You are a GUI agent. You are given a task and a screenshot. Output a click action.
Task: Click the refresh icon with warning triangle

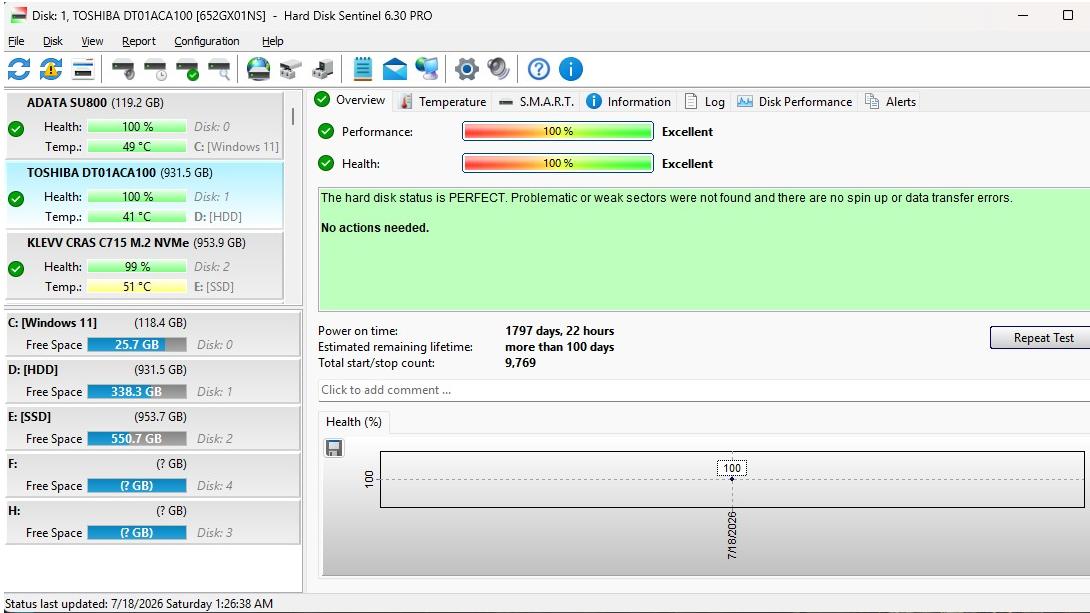(51, 69)
